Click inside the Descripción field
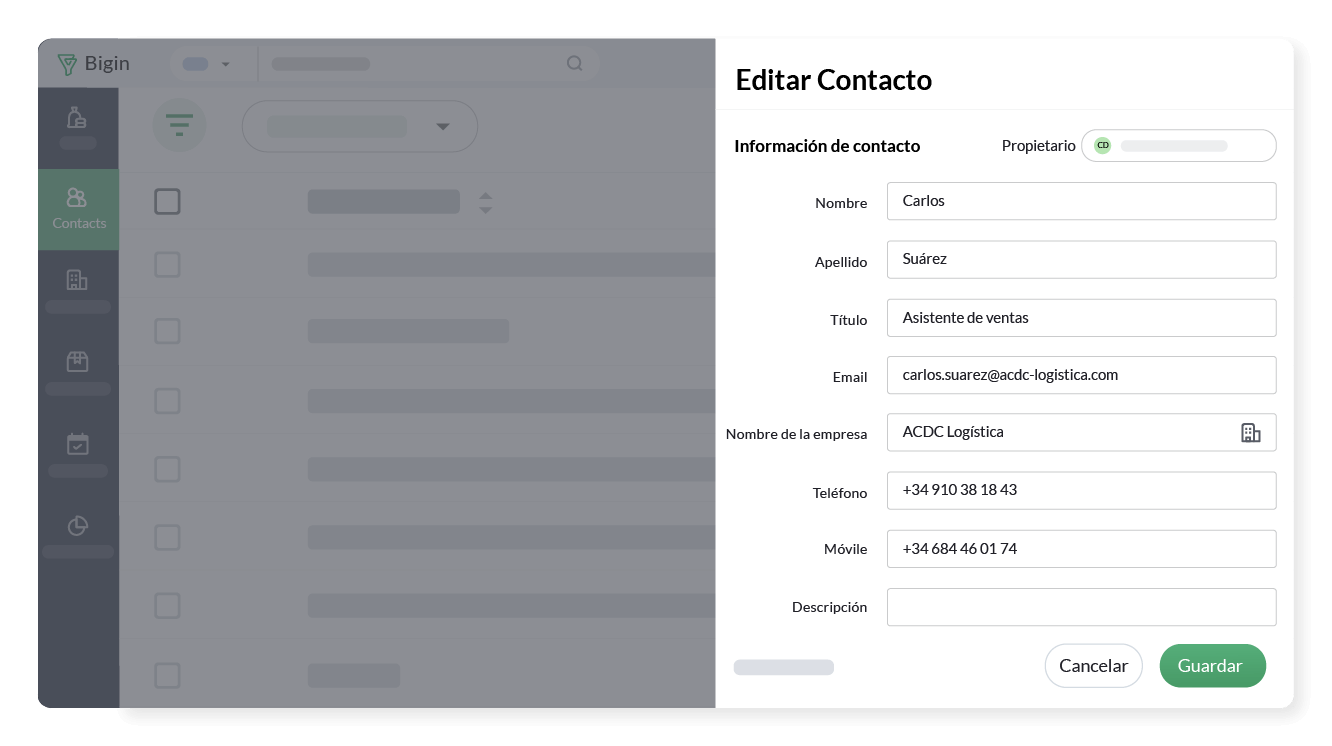The height and width of the screenshot is (746, 1332). (x=1081, y=607)
